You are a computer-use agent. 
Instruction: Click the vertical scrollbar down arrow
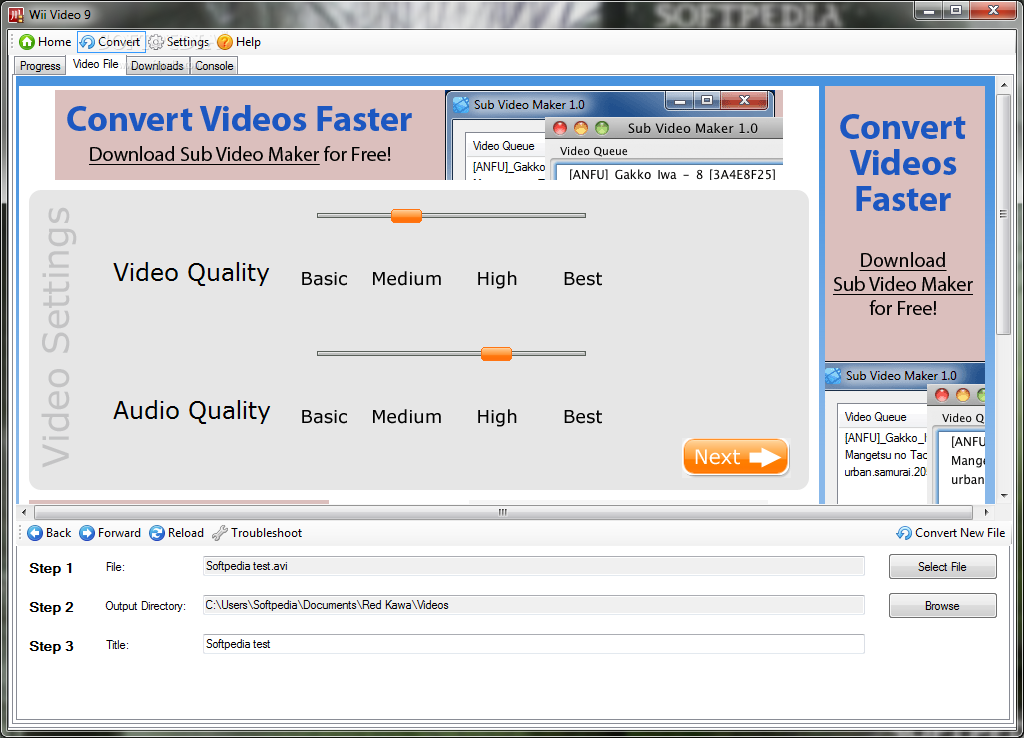click(x=1003, y=496)
